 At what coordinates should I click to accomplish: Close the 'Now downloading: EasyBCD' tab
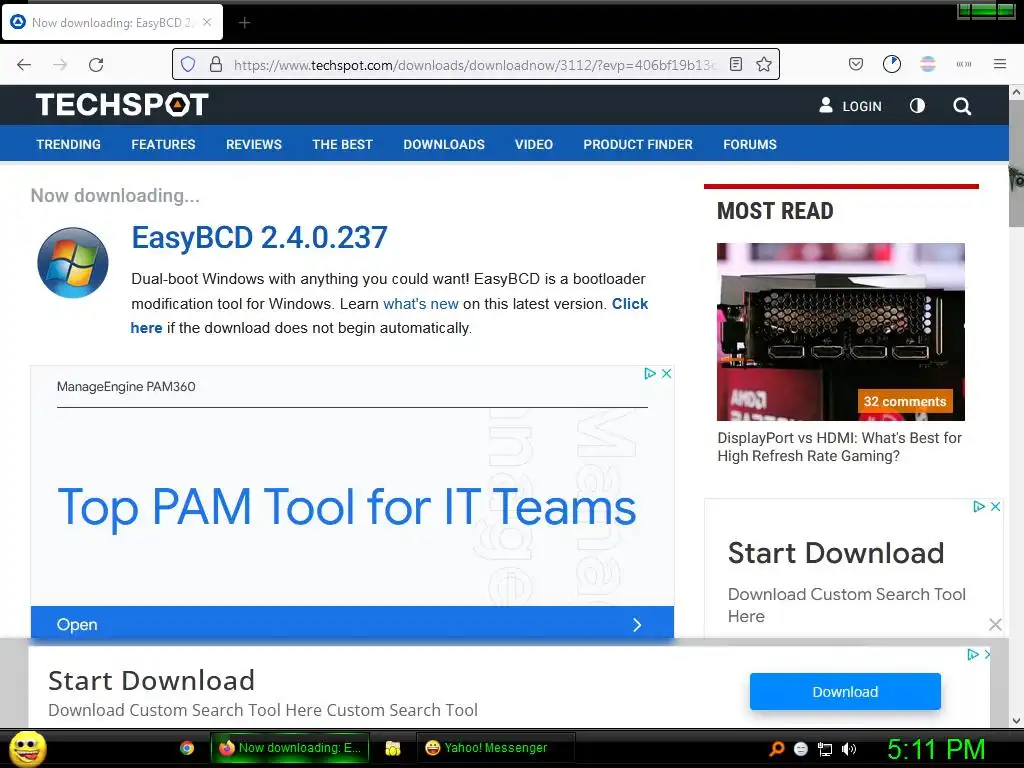(206, 22)
